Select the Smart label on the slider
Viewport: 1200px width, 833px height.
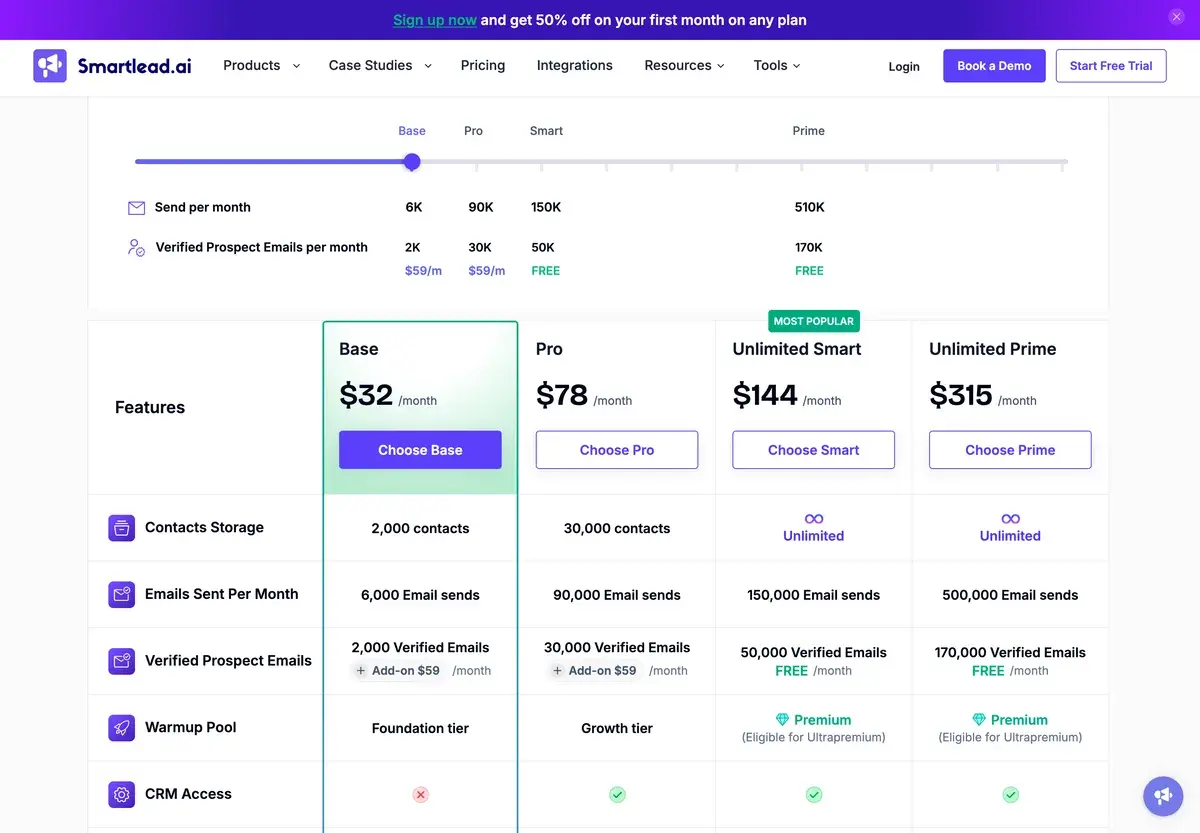click(546, 131)
